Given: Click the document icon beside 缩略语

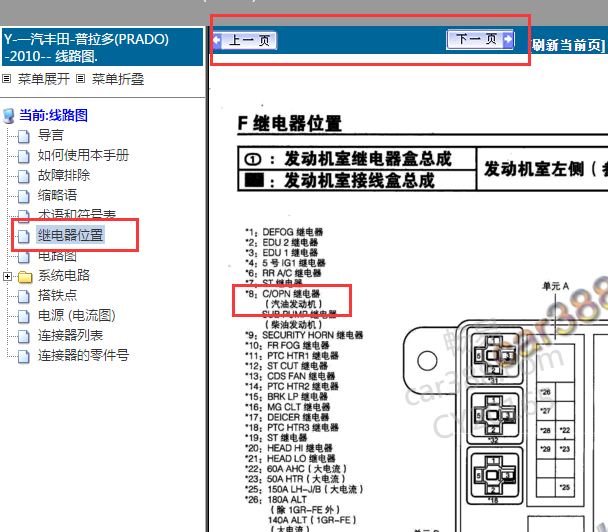Looking at the screenshot, I should [24, 196].
